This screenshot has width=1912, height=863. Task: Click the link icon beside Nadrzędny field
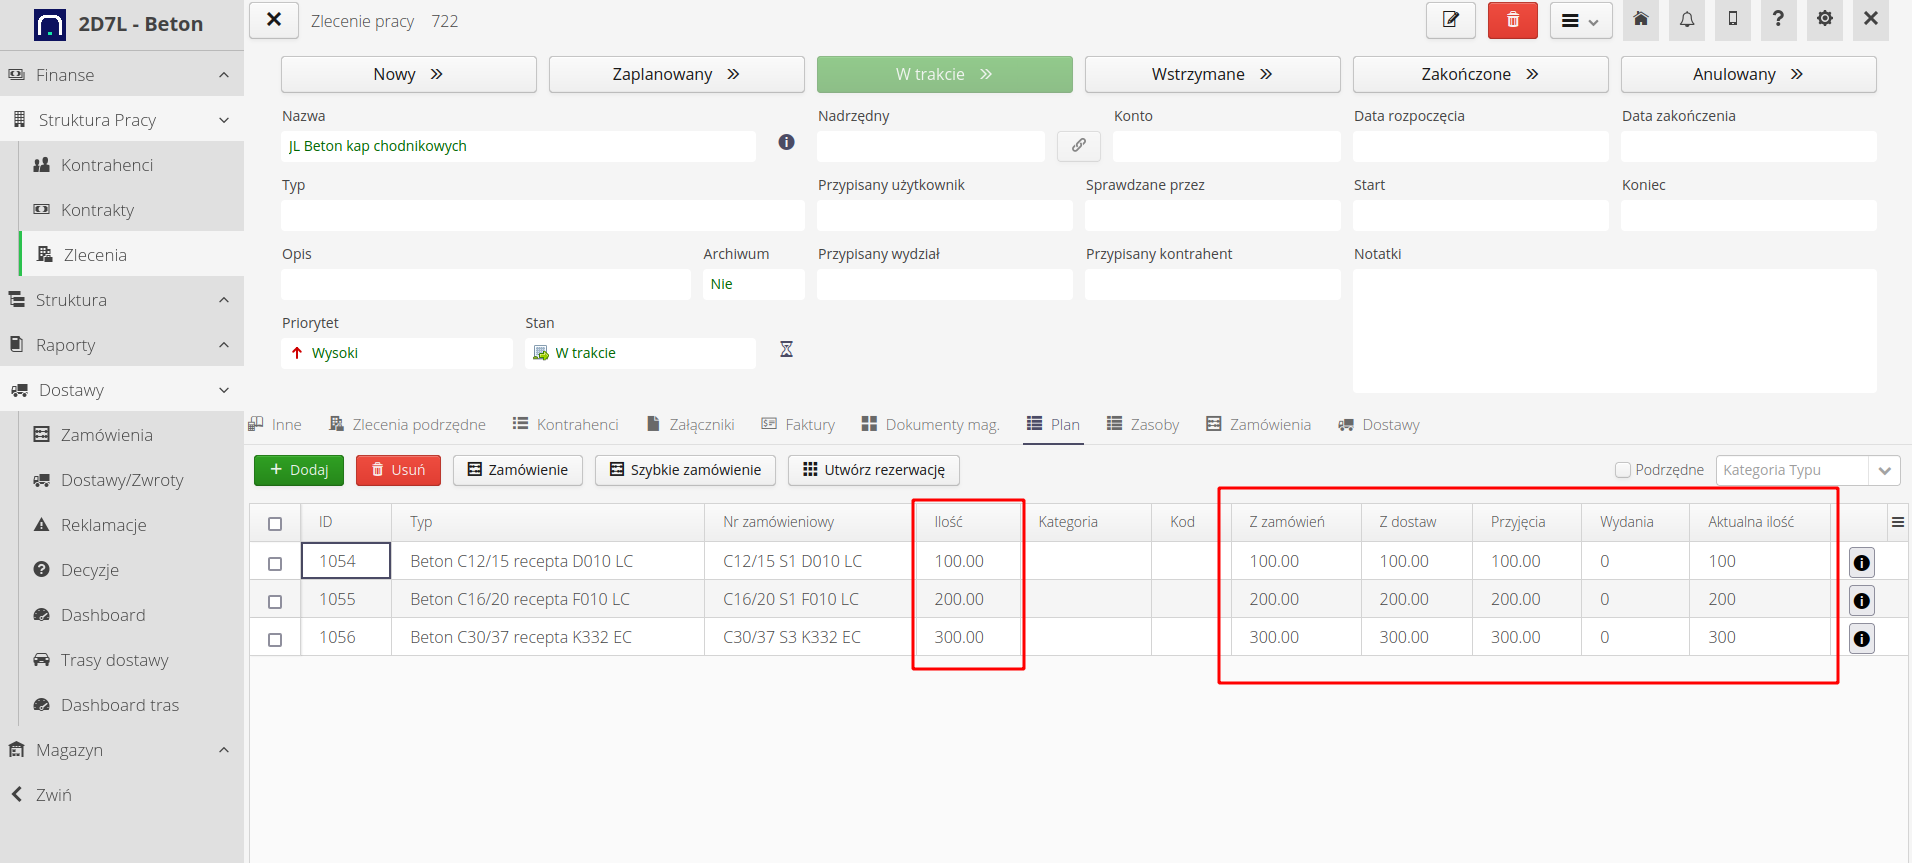tap(1078, 146)
